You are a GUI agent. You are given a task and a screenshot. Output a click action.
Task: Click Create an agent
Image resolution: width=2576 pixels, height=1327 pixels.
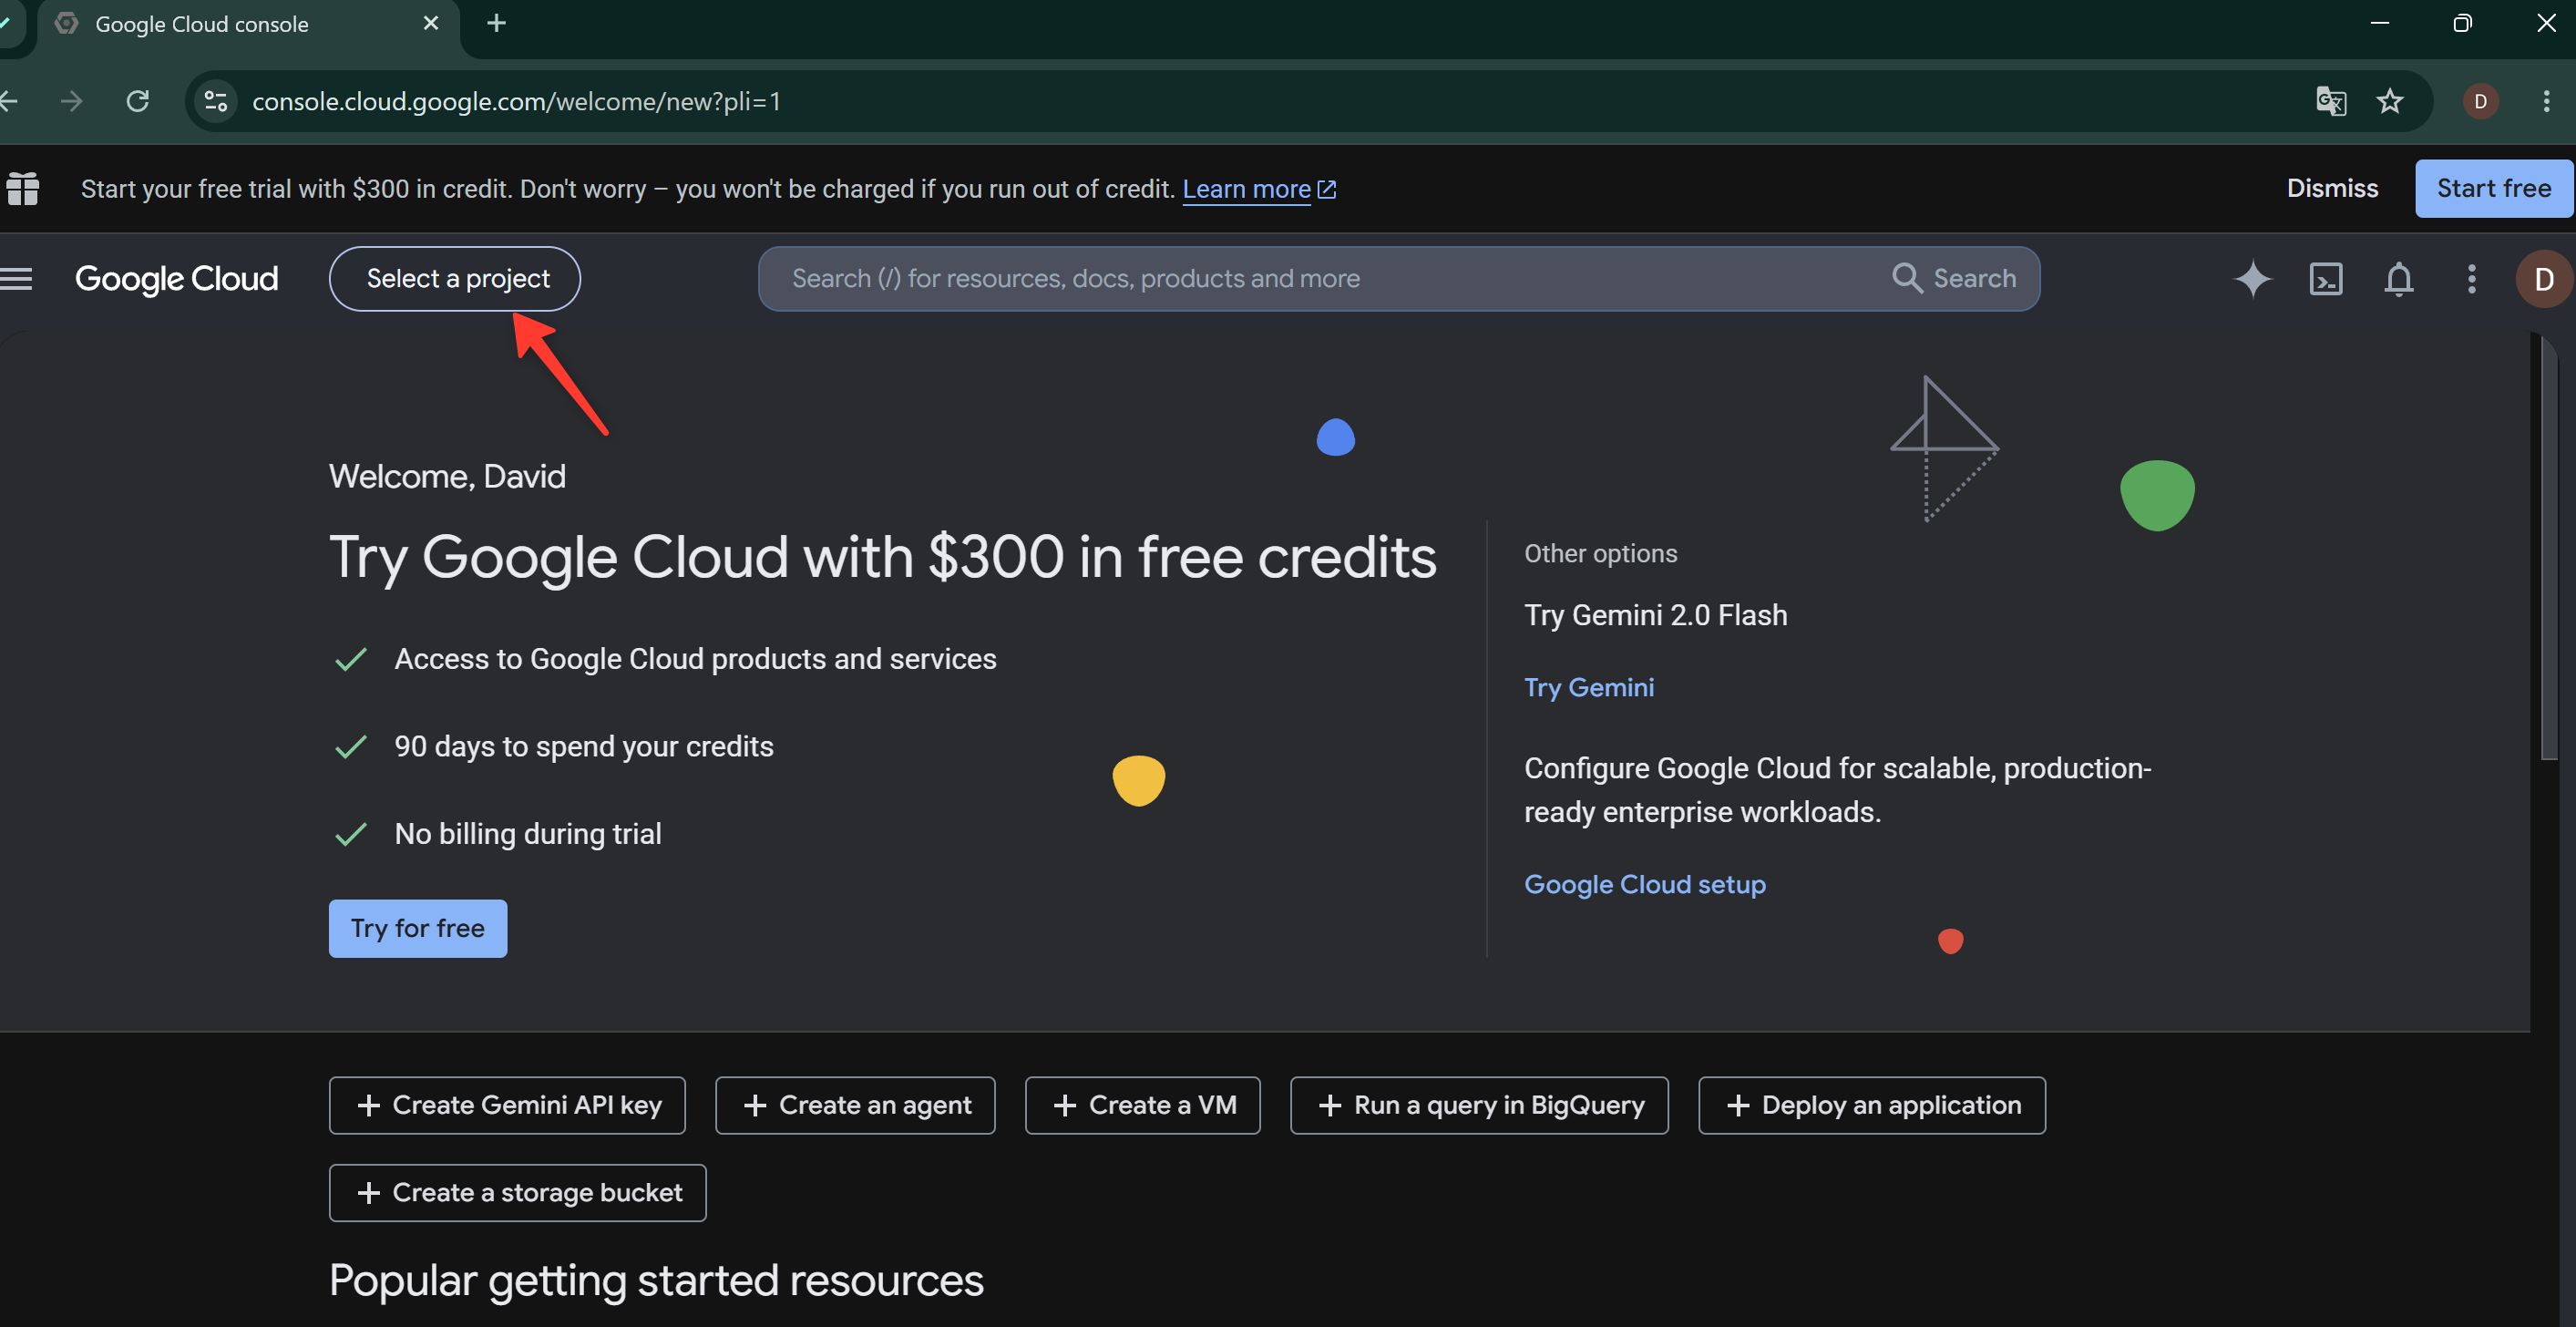(x=855, y=1105)
